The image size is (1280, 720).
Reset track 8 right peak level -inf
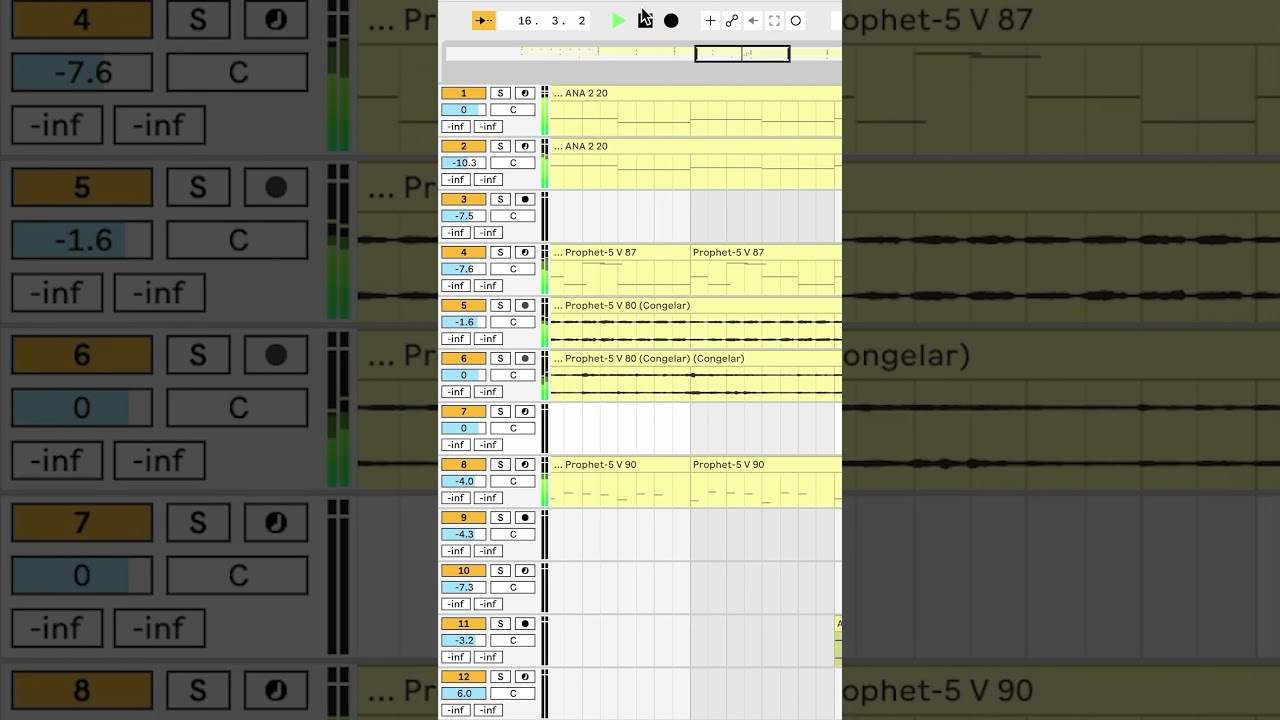[x=488, y=497]
